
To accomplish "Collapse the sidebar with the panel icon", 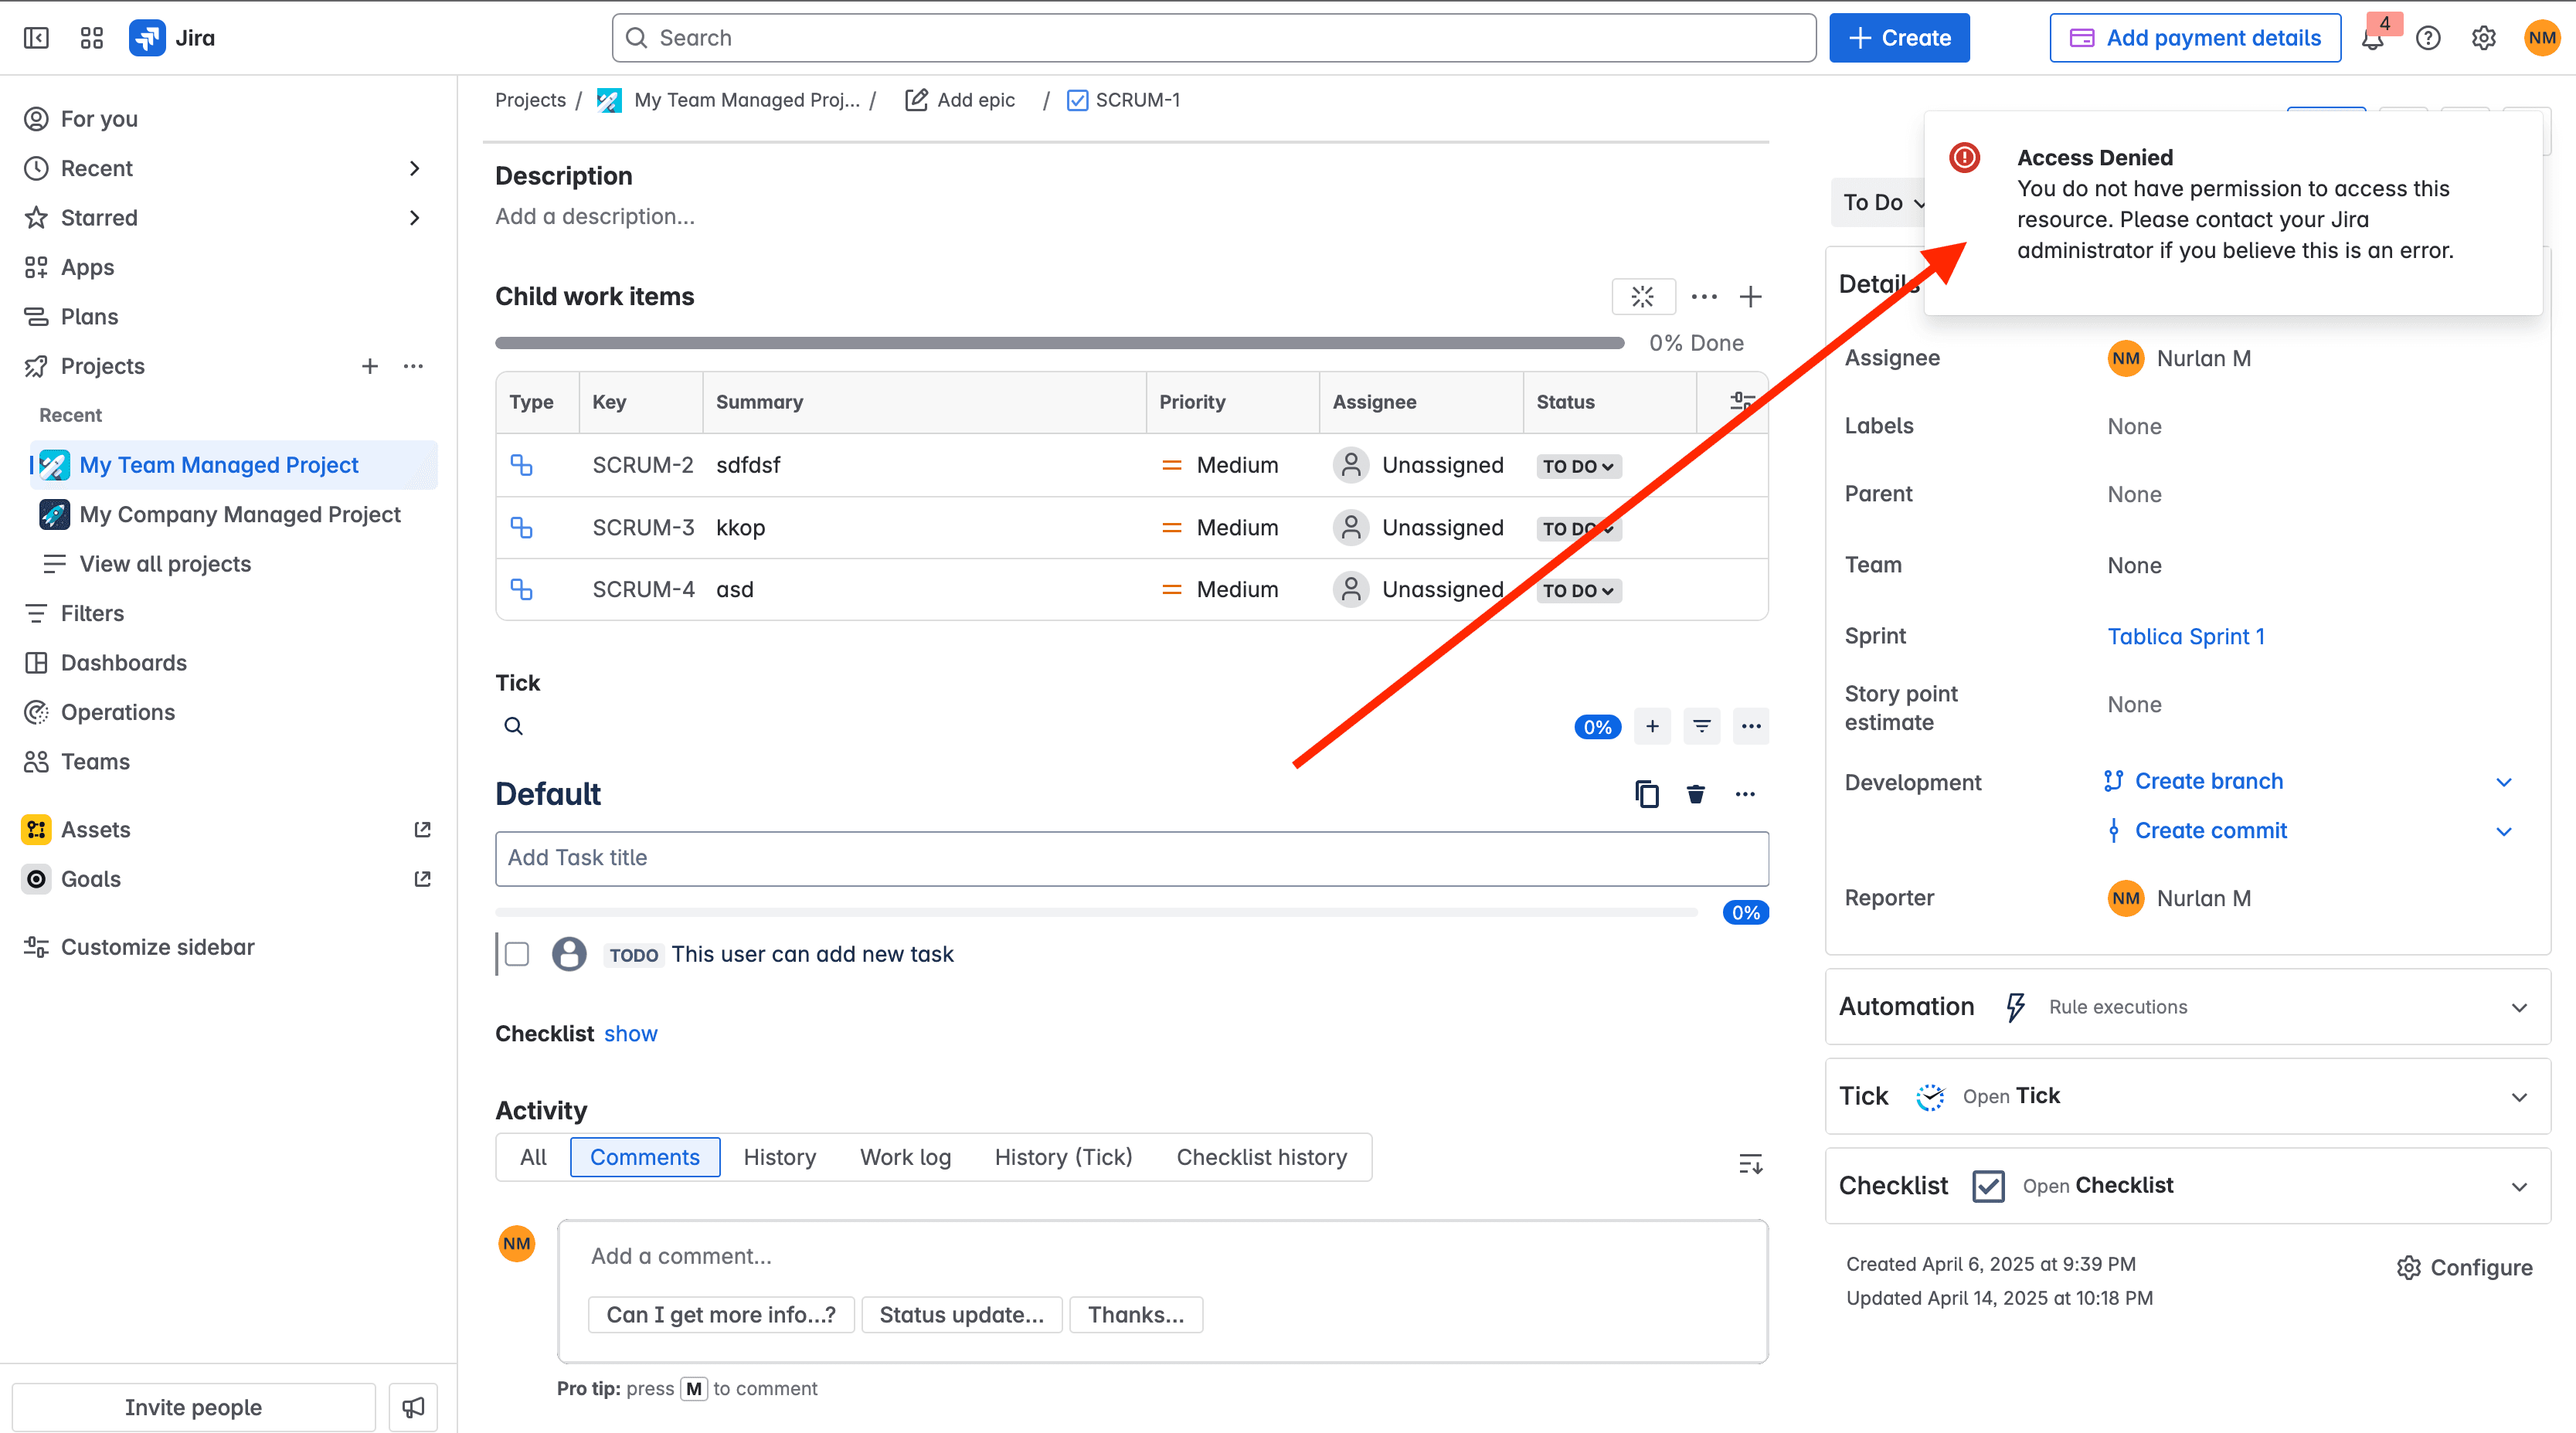I will point(36,38).
